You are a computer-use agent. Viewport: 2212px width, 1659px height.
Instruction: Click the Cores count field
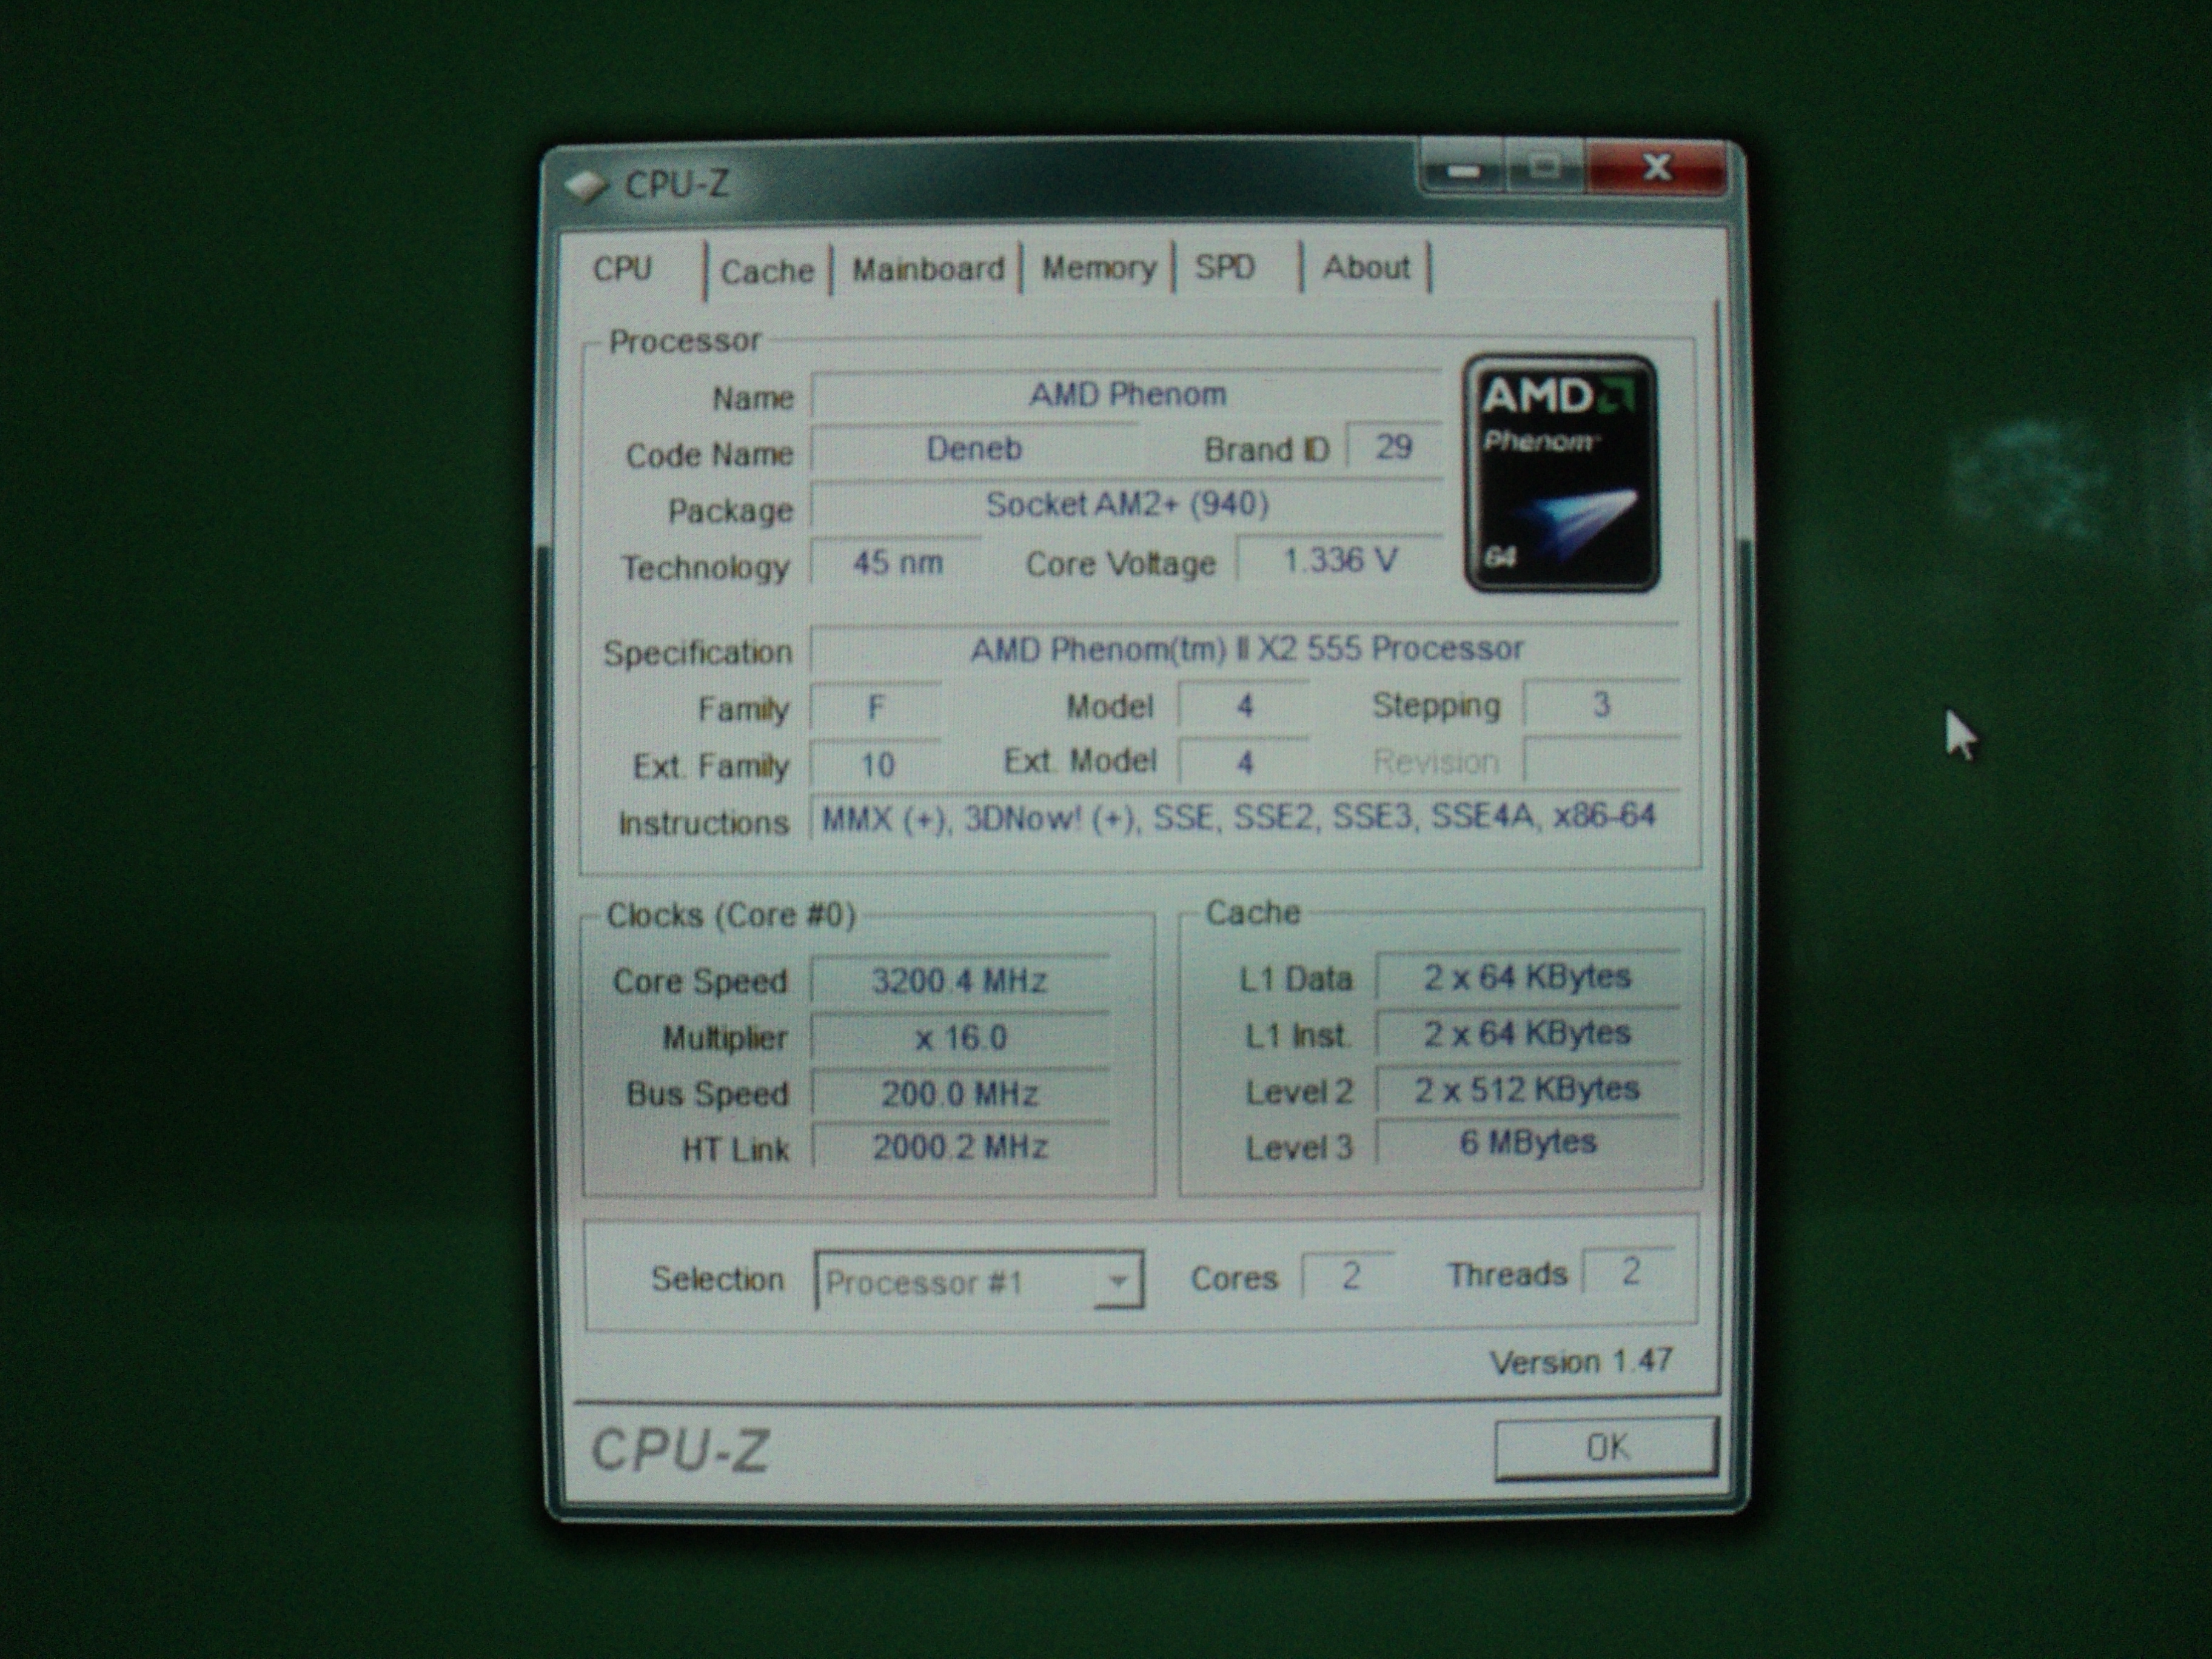1350,1275
